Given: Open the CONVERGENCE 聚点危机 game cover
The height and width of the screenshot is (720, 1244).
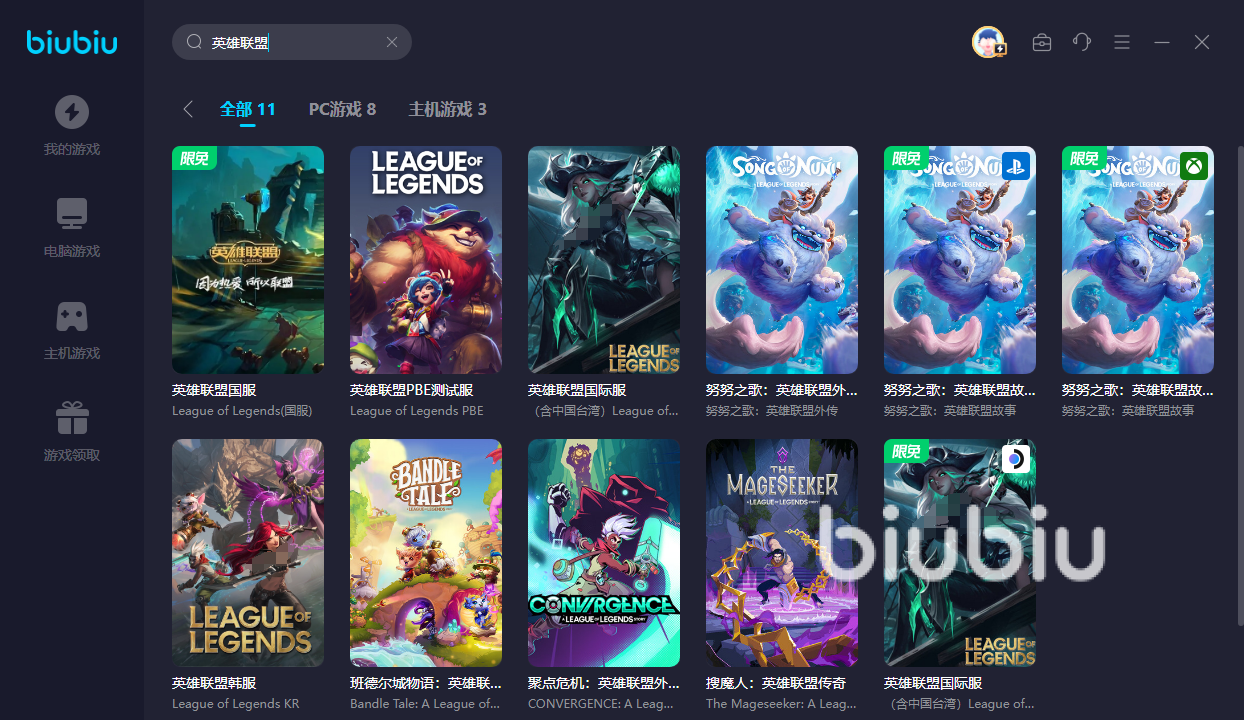Looking at the screenshot, I should 604,553.
